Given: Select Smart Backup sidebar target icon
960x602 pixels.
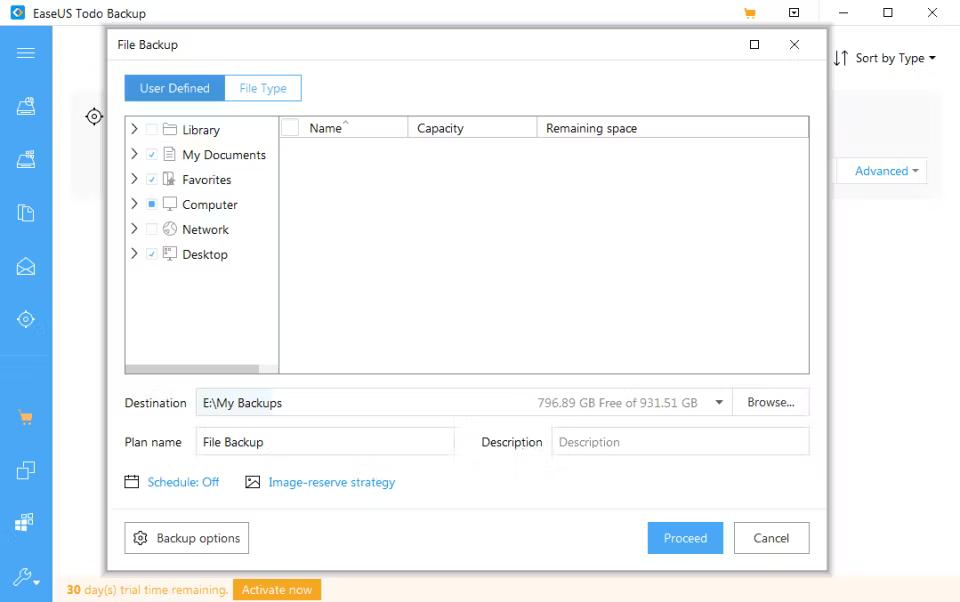Looking at the screenshot, I should tap(26, 319).
